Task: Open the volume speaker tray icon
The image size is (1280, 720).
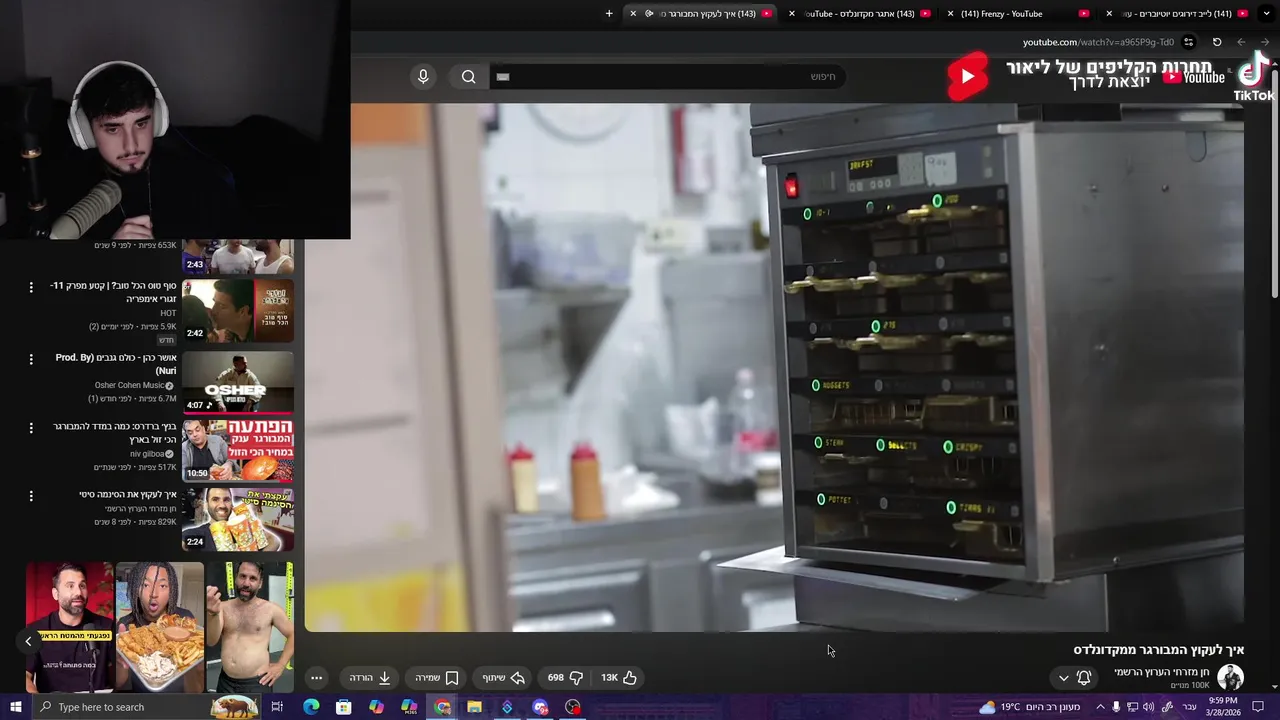Action: point(1148,707)
